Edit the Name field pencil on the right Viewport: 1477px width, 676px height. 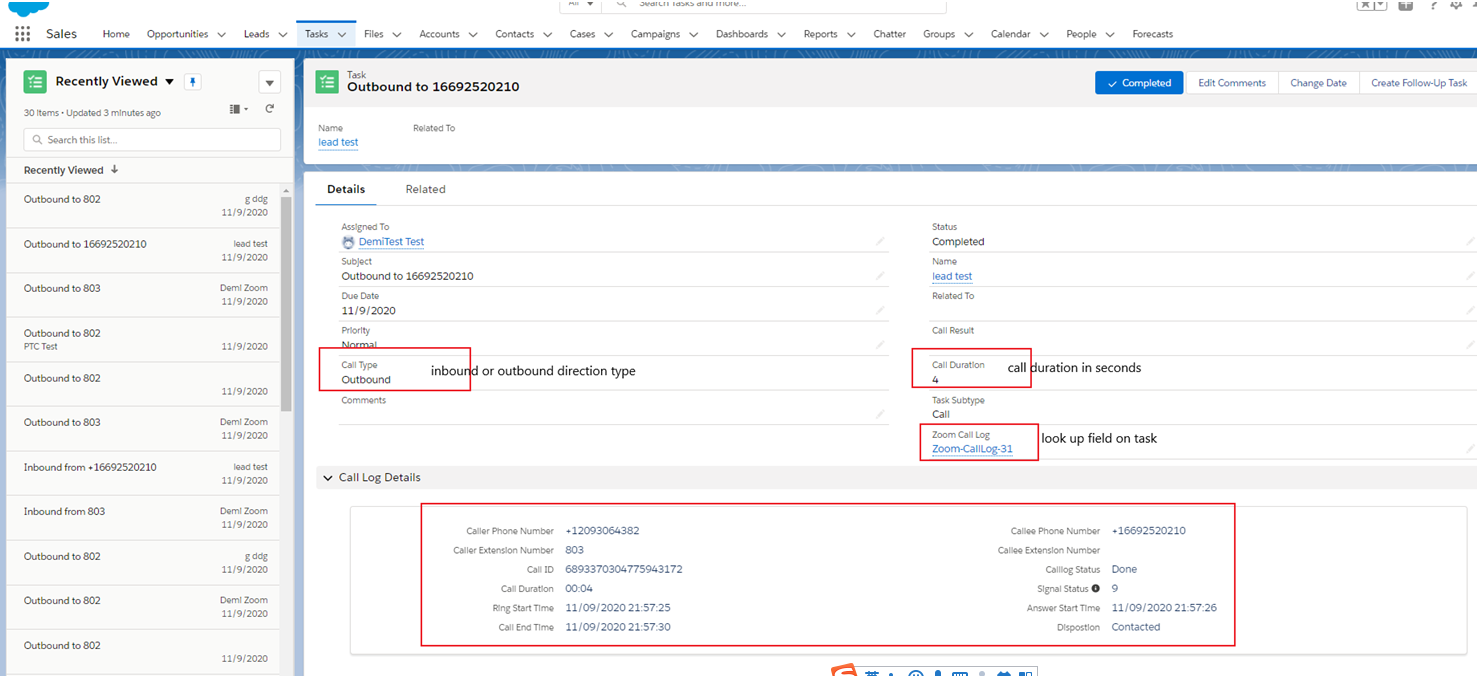pyautogui.click(x=1470, y=276)
